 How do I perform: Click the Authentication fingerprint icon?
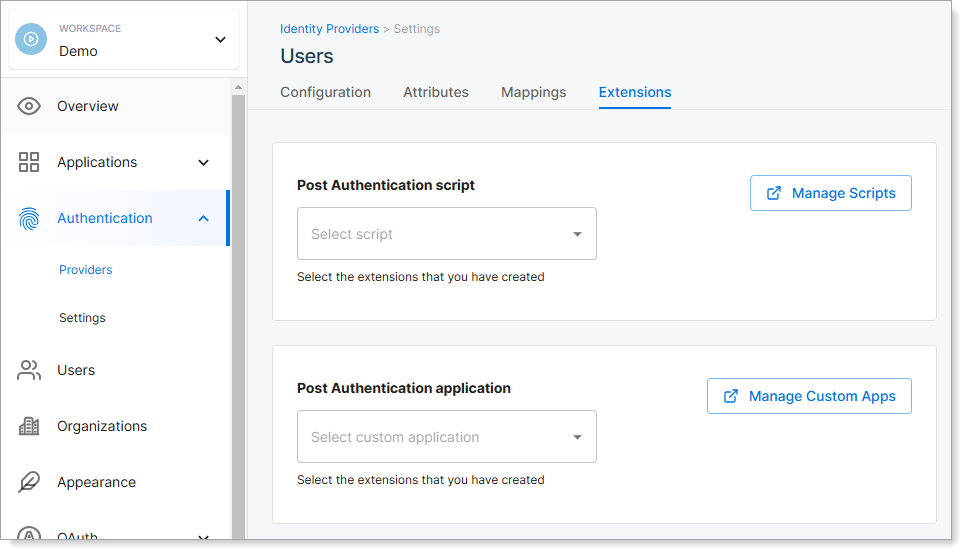[x=29, y=218]
